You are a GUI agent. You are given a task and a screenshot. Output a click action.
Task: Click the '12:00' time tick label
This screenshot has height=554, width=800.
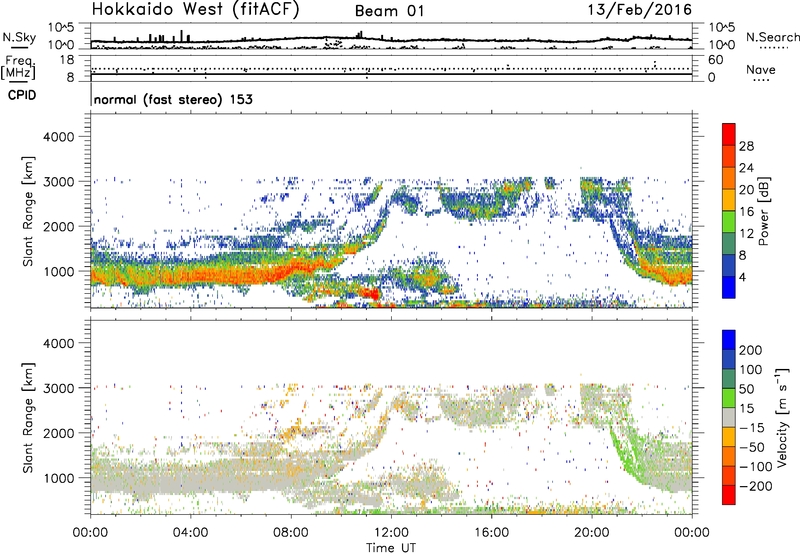[x=391, y=533]
